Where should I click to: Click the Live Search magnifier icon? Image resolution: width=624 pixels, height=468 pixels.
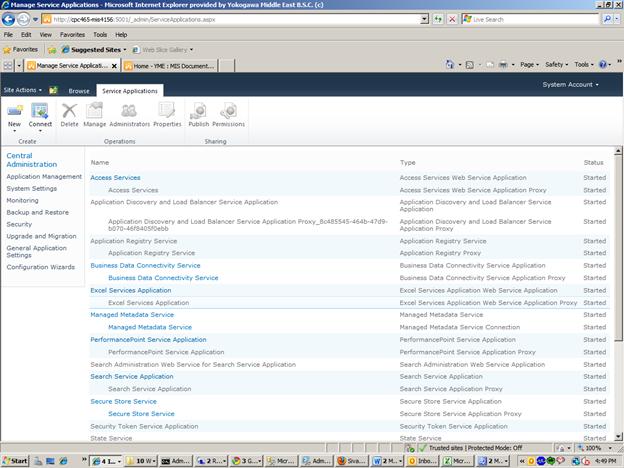(607, 19)
